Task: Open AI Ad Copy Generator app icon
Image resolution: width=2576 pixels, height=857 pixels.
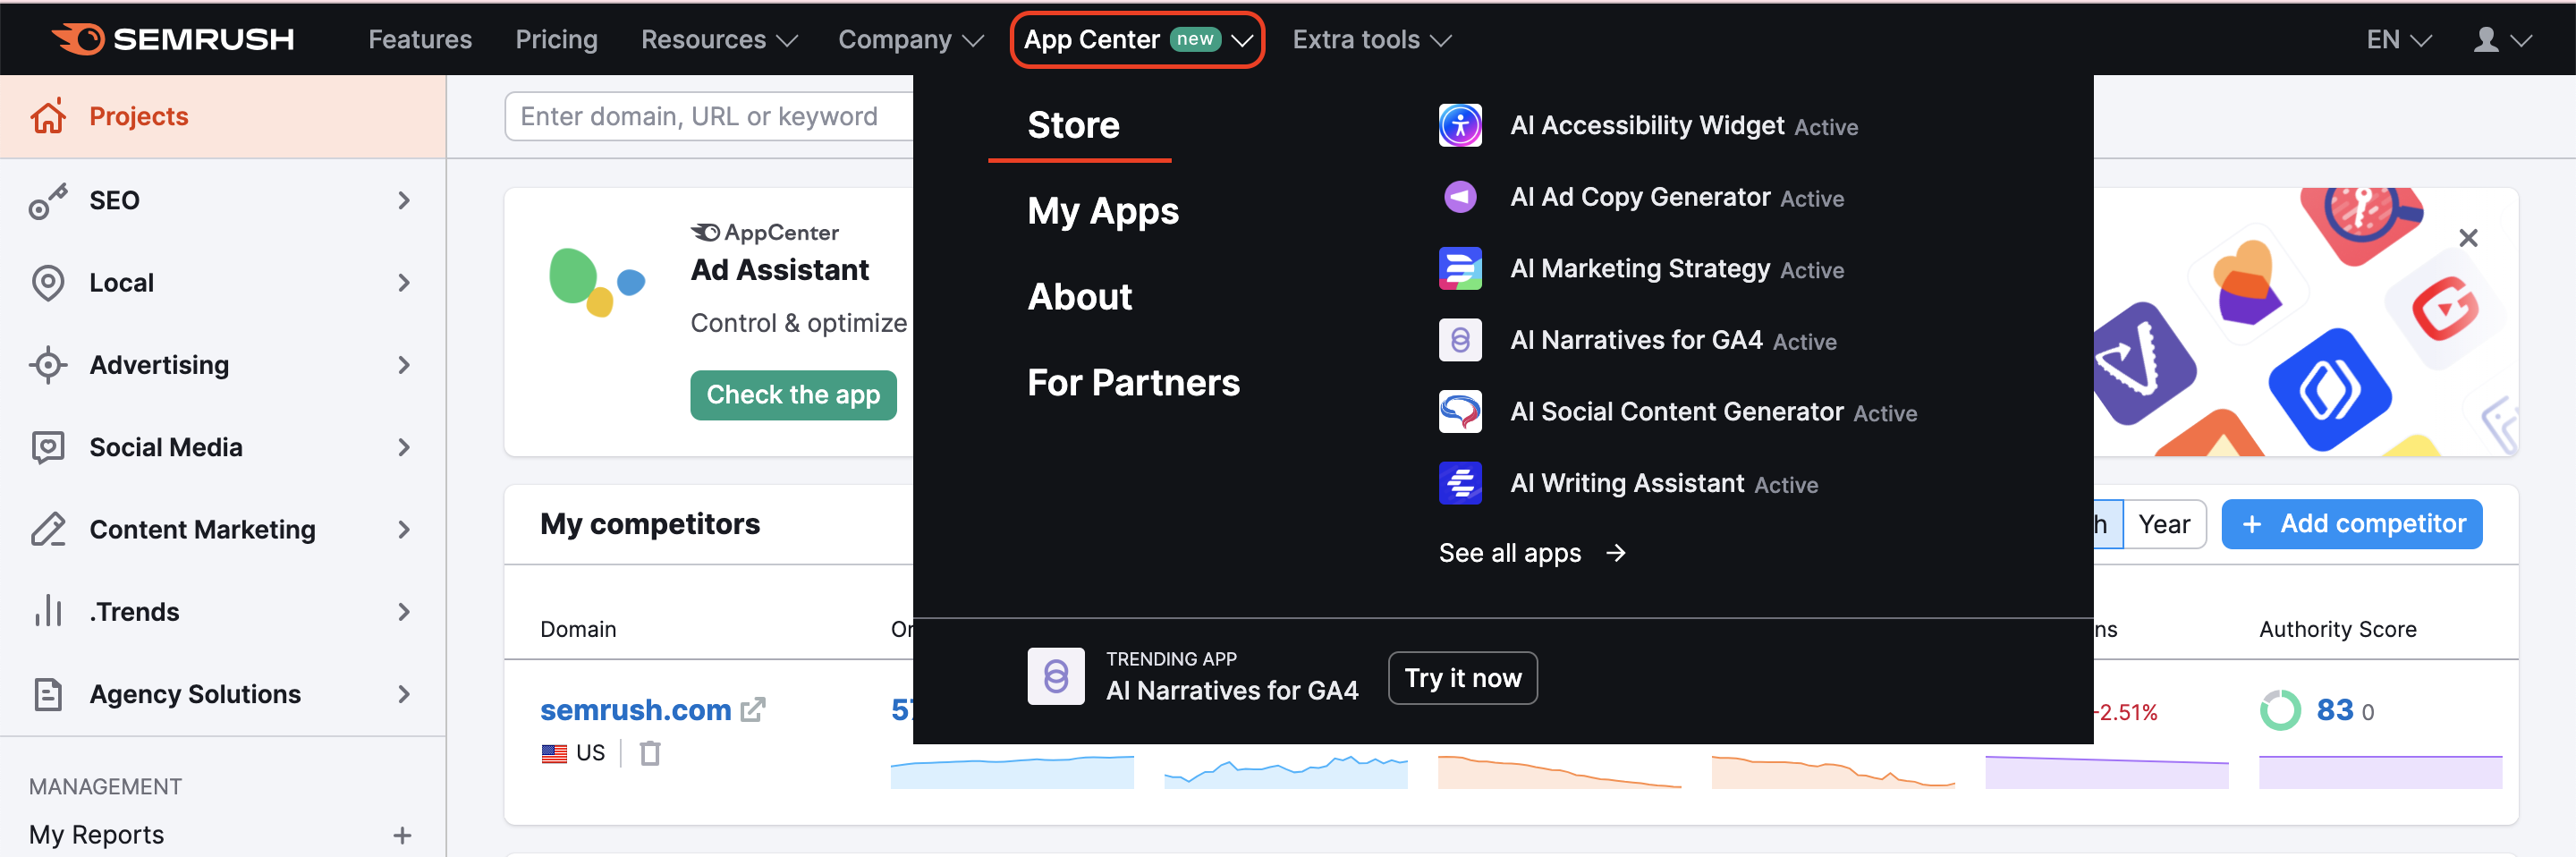Action: pos(1460,197)
